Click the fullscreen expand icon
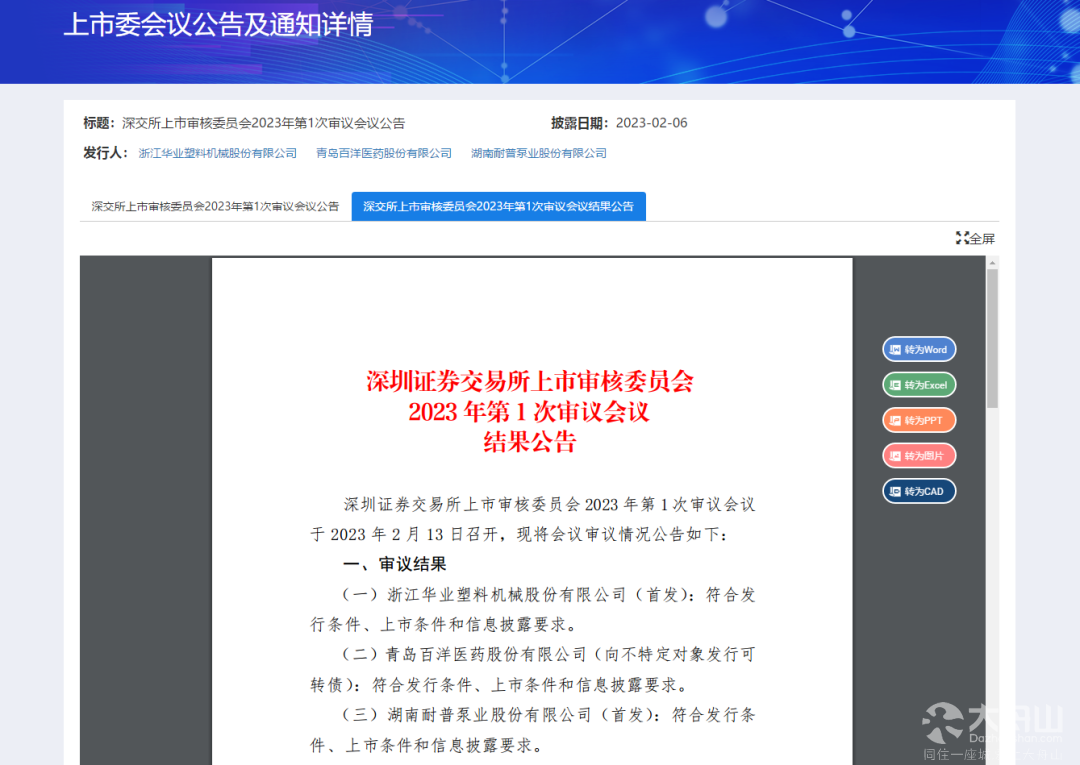This screenshot has width=1080, height=765. click(962, 238)
